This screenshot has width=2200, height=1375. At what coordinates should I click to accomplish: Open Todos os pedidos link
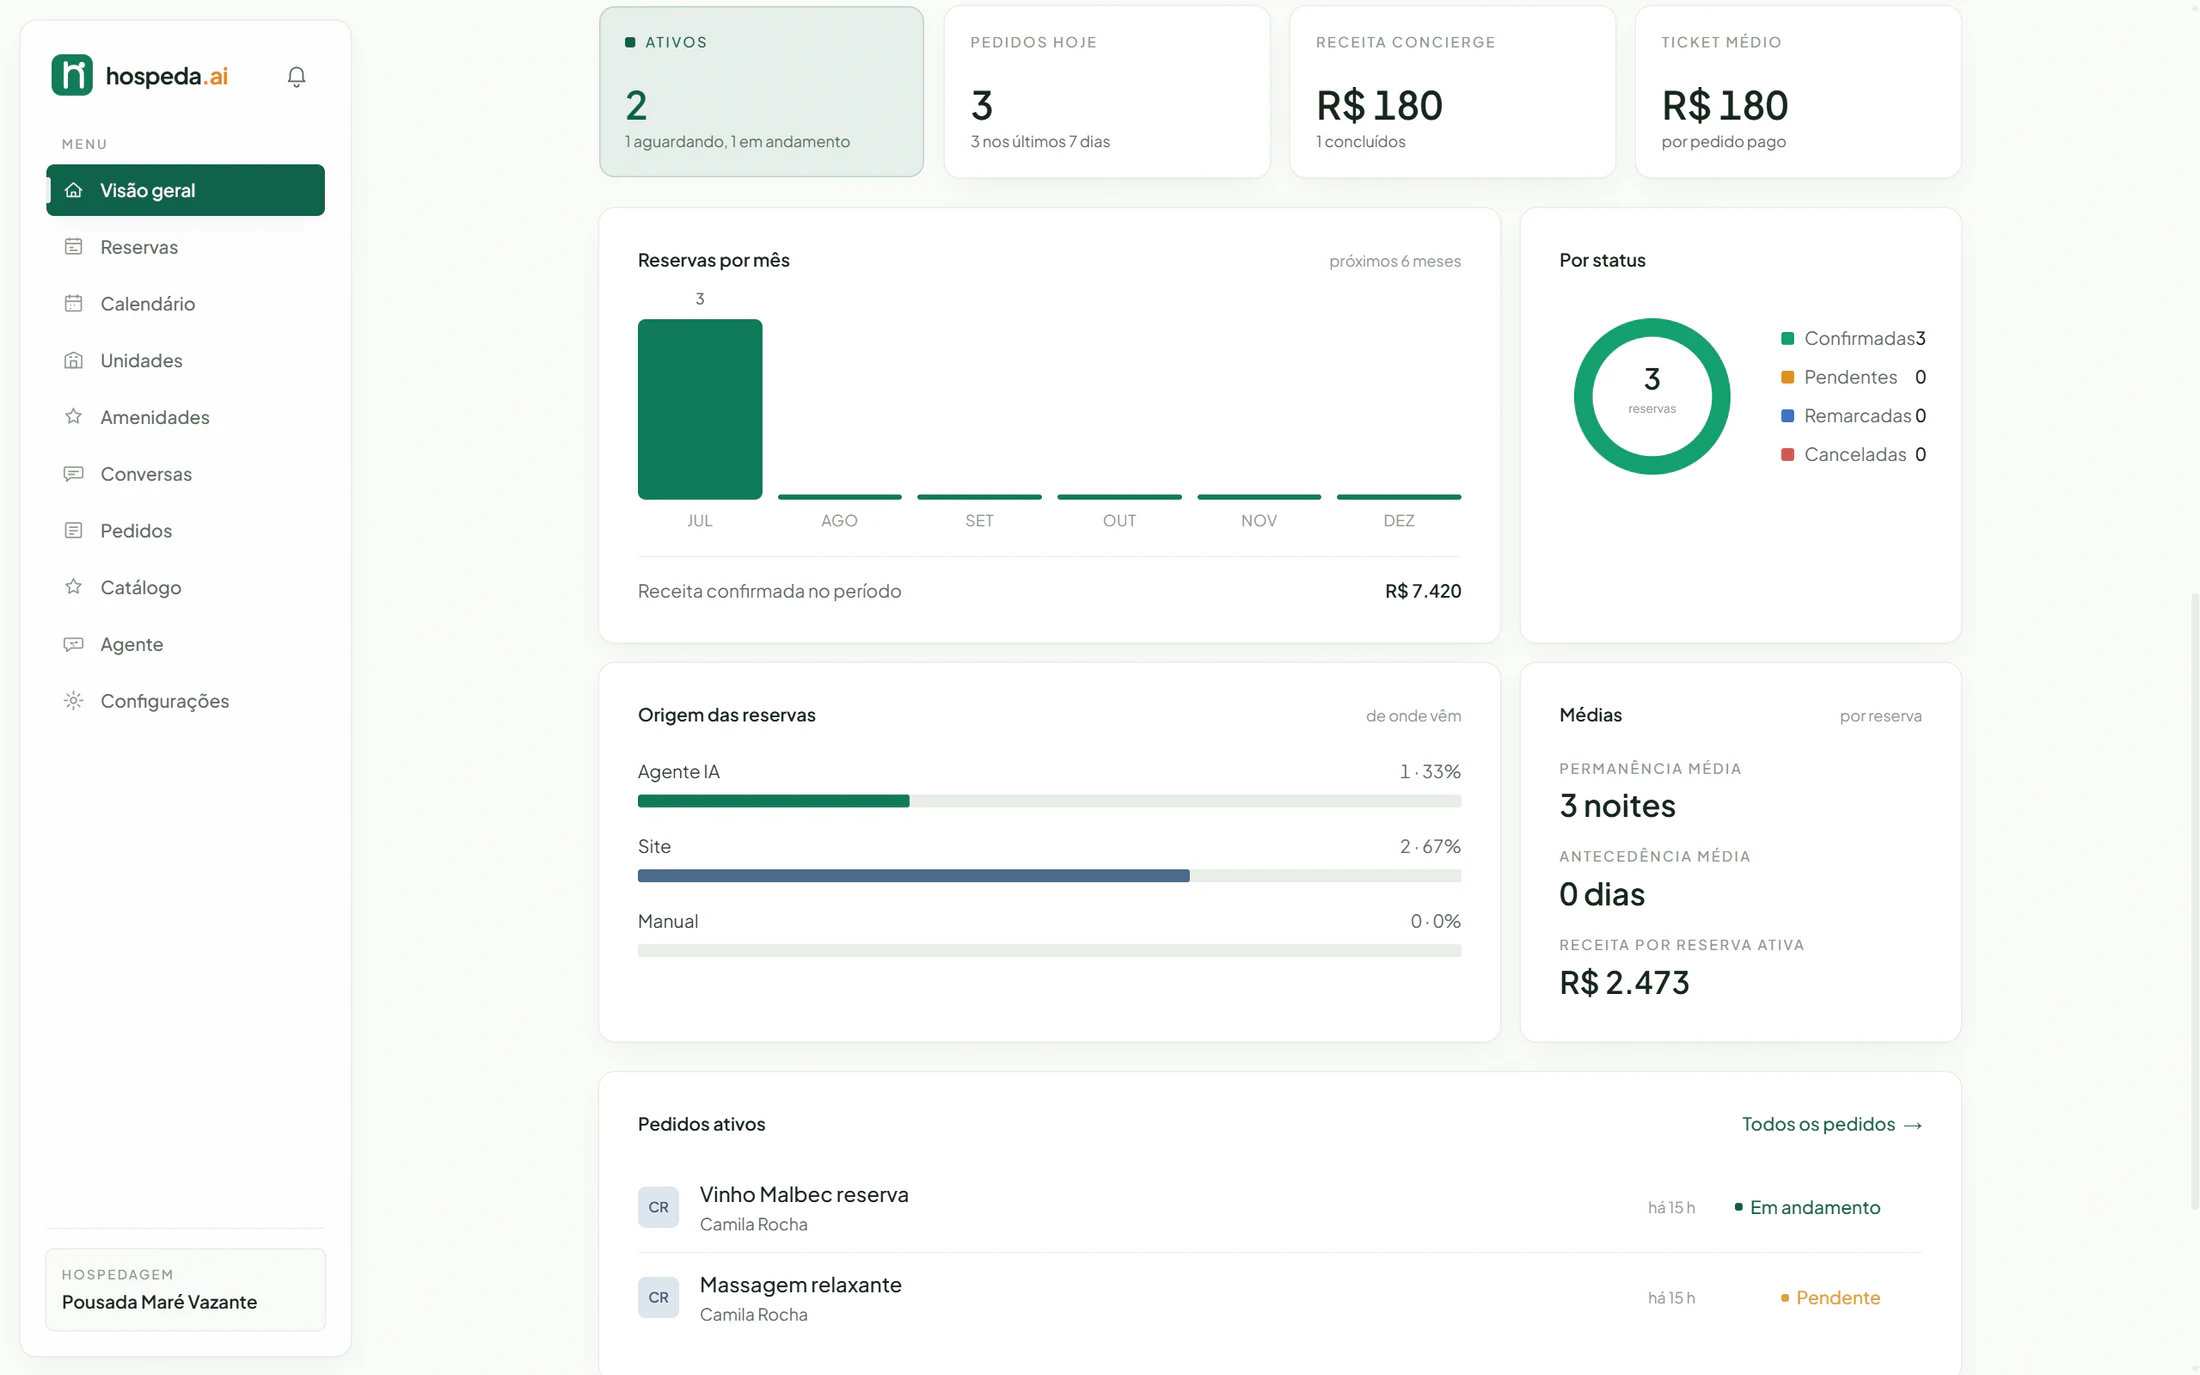[x=1832, y=1124]
